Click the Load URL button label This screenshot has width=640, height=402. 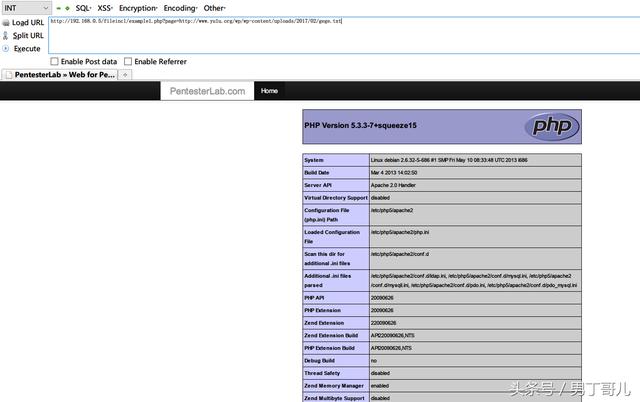[x=28, y=22]
